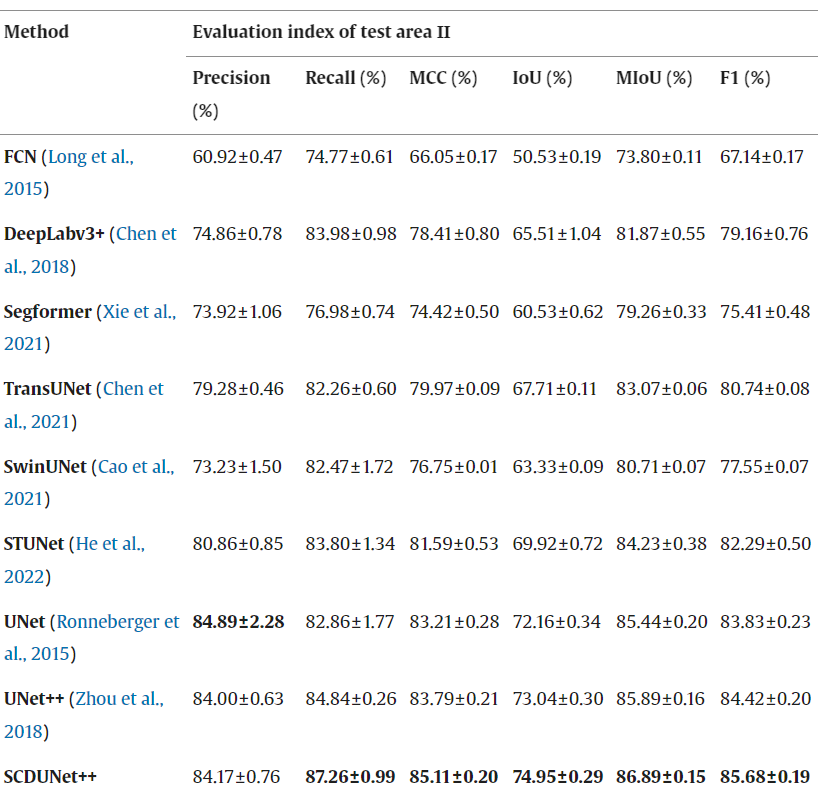This screenshot has width=829, height=795.
Task: Follow the Xie et al., 2021 citation link
Action: tap(139, 311)
